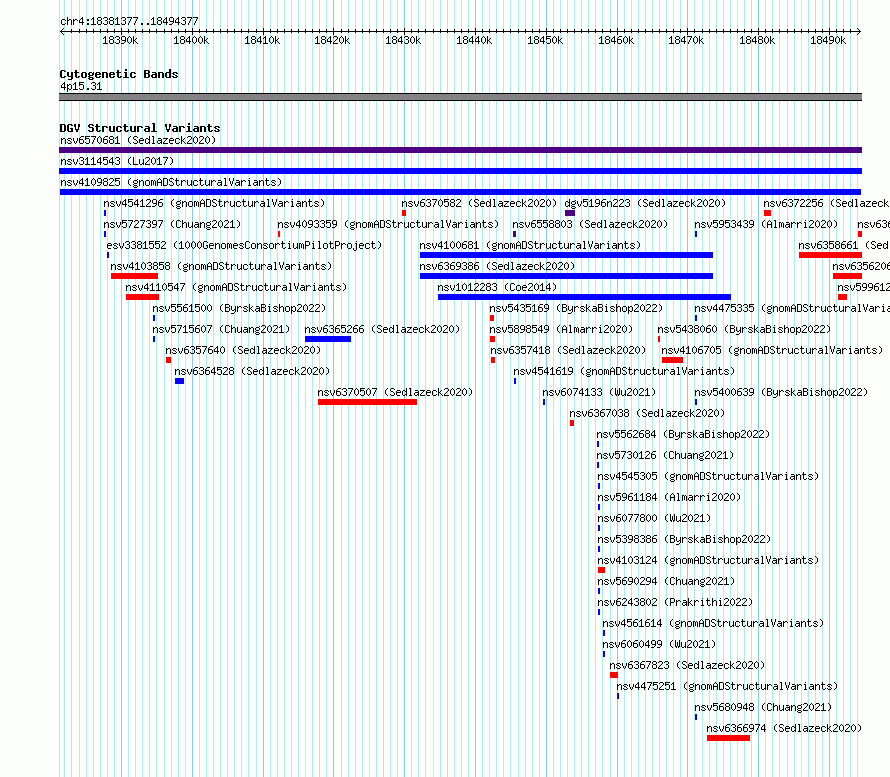Select the nsv5953439 (Almarri2020) label

pyautogui.click(x=766, y=224)
